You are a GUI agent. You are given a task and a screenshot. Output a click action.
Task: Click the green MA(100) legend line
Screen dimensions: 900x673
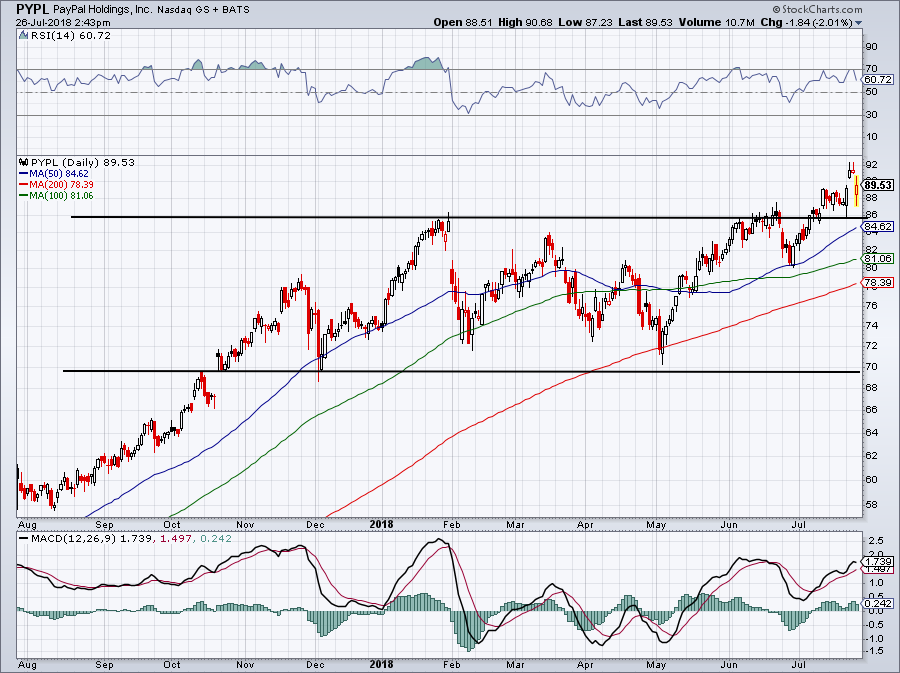pyautogui.click(x=24, y=196)
